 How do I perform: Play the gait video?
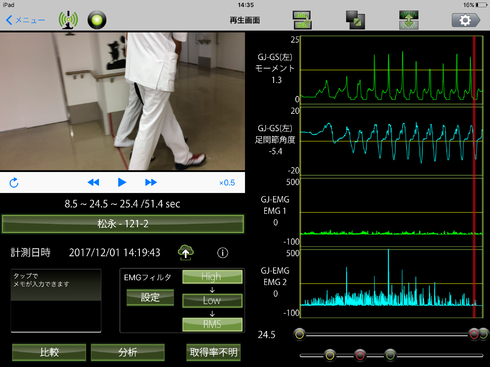click(x=122, y=182)
